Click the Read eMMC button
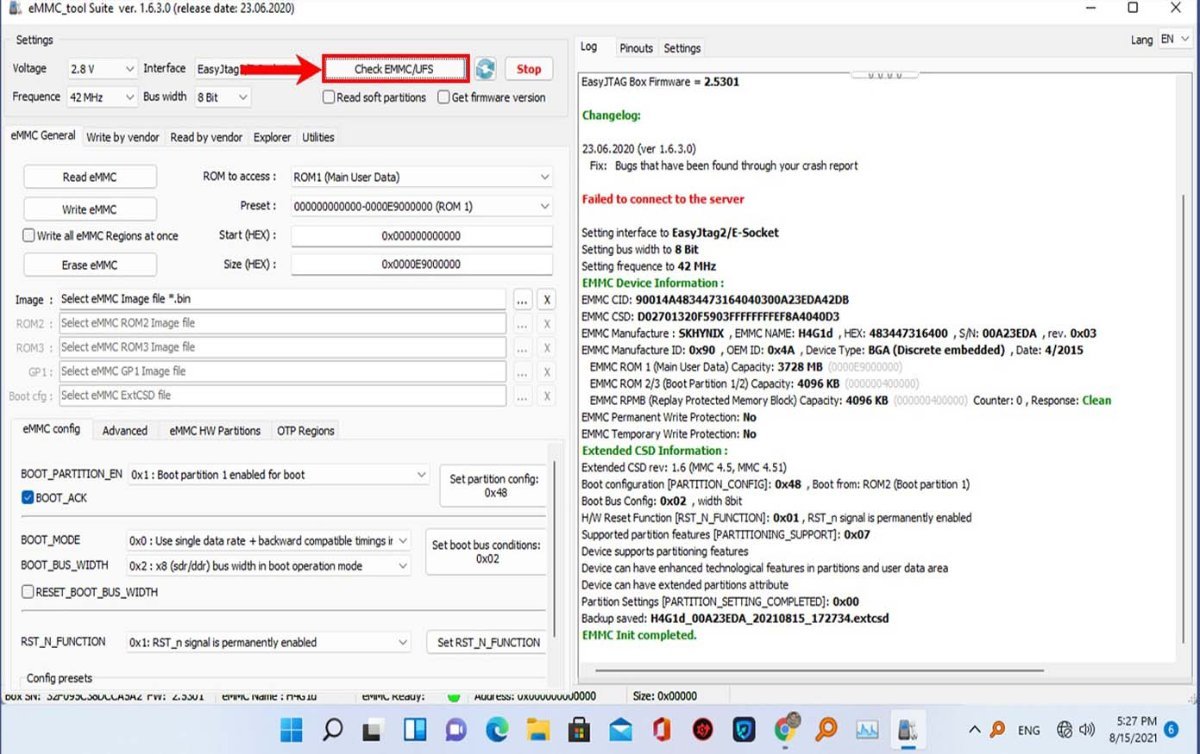1200x754 pixels. tap(90, 177)
